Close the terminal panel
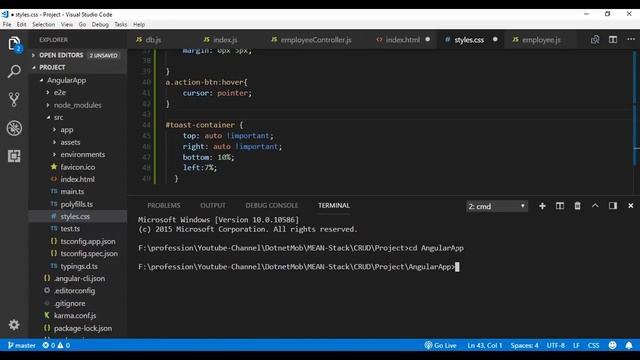The image size is (640, 360). point(631,206)
